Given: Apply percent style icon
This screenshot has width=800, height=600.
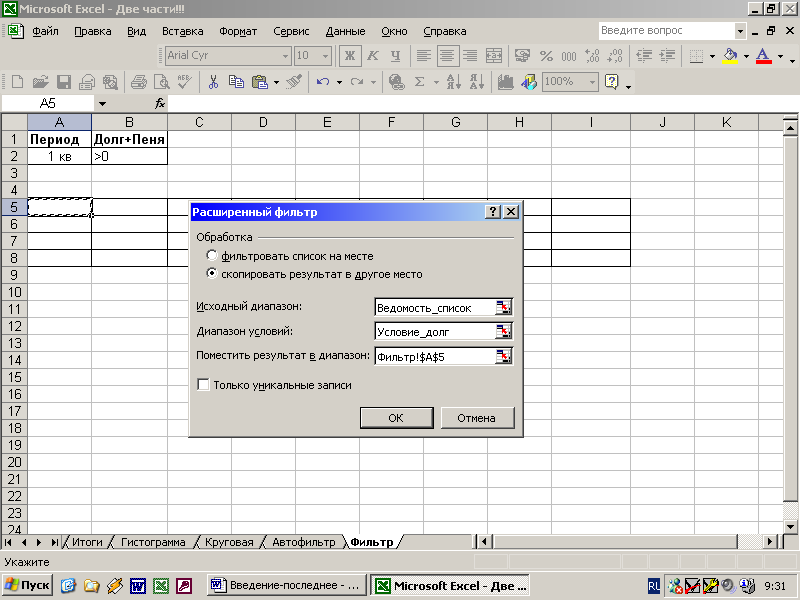Looking at the screenshot, I should point(546,56).
